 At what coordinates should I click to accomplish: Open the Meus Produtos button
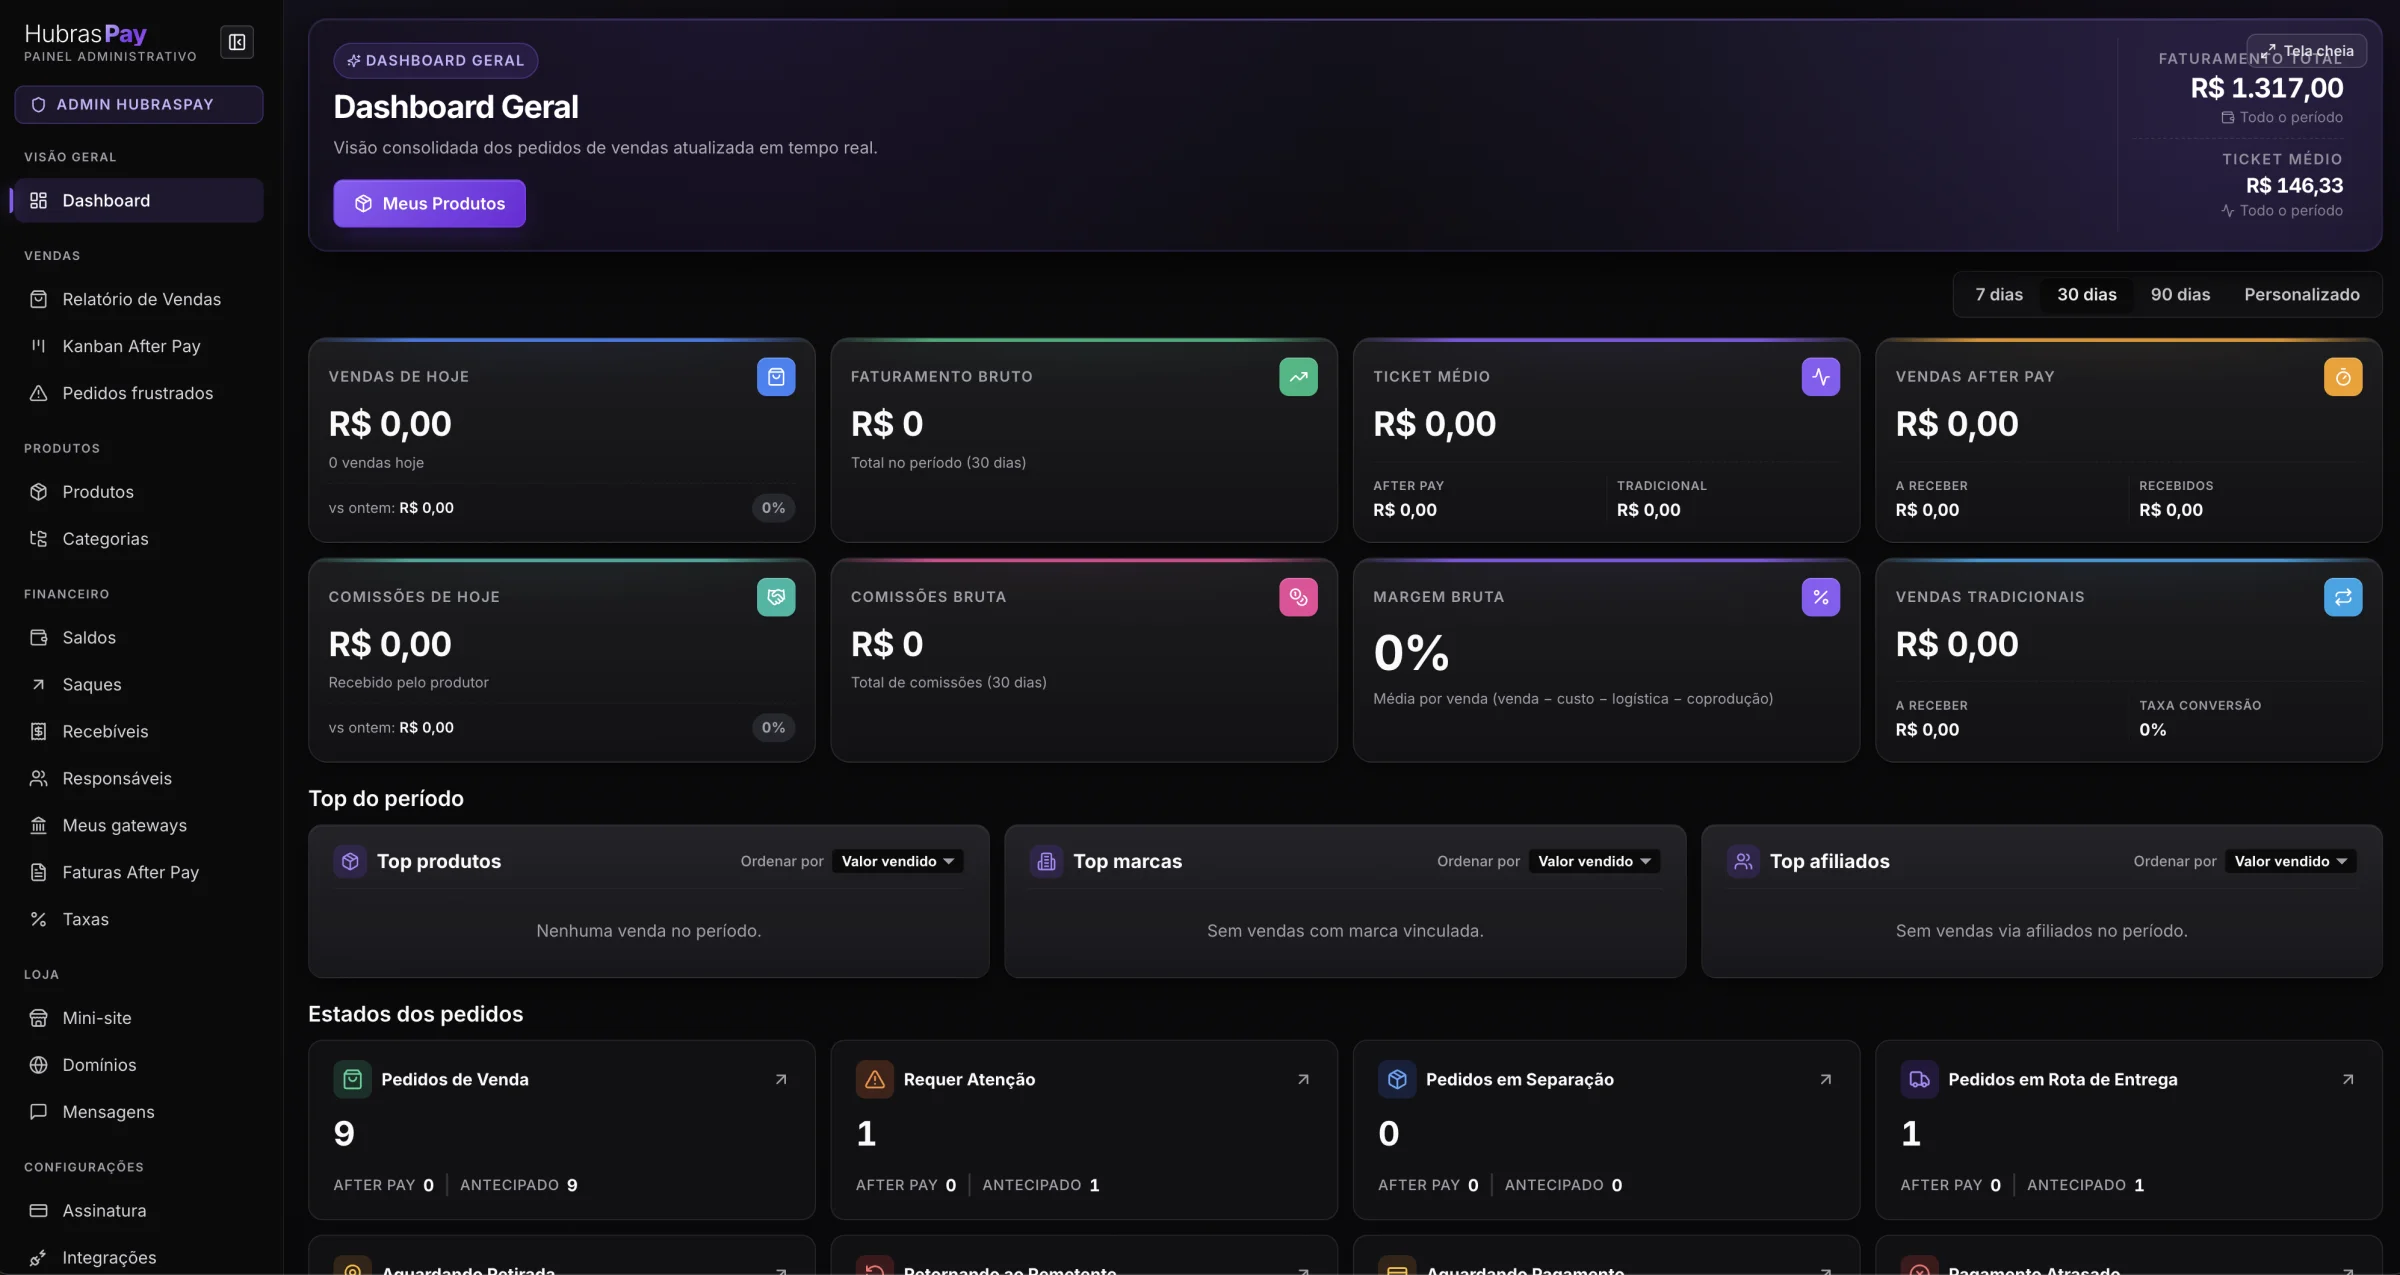click(x=429, y=203)
